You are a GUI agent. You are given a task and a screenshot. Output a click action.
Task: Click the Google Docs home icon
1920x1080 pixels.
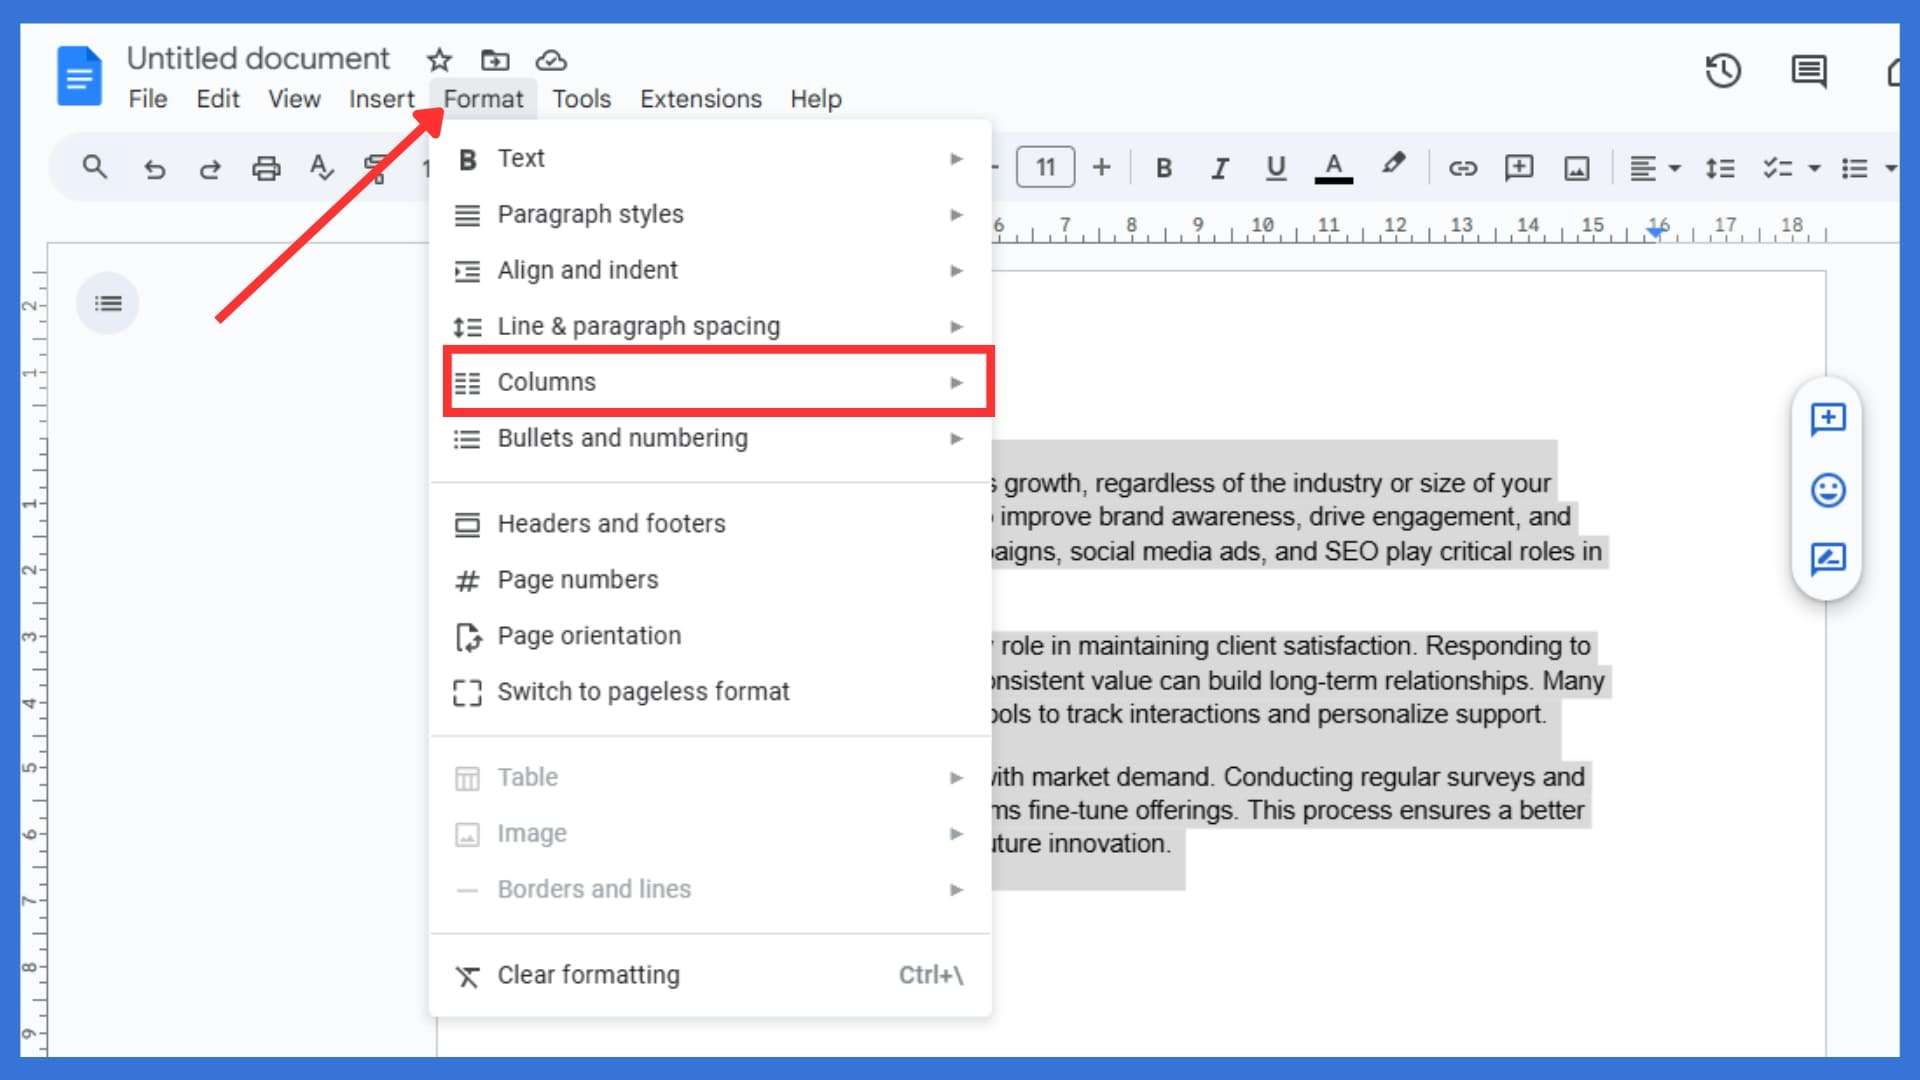click(79, 76)
